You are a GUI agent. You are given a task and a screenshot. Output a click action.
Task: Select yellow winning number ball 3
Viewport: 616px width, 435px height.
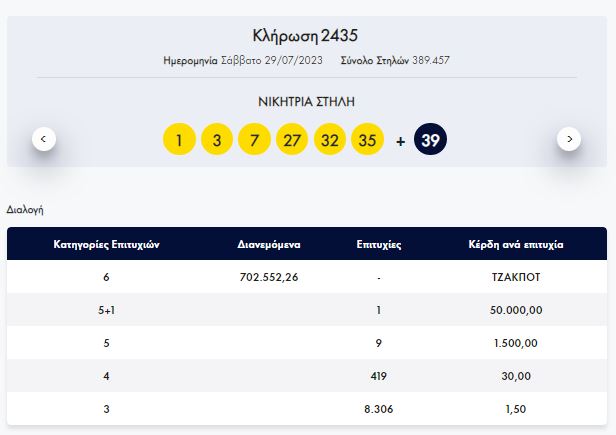217,140
